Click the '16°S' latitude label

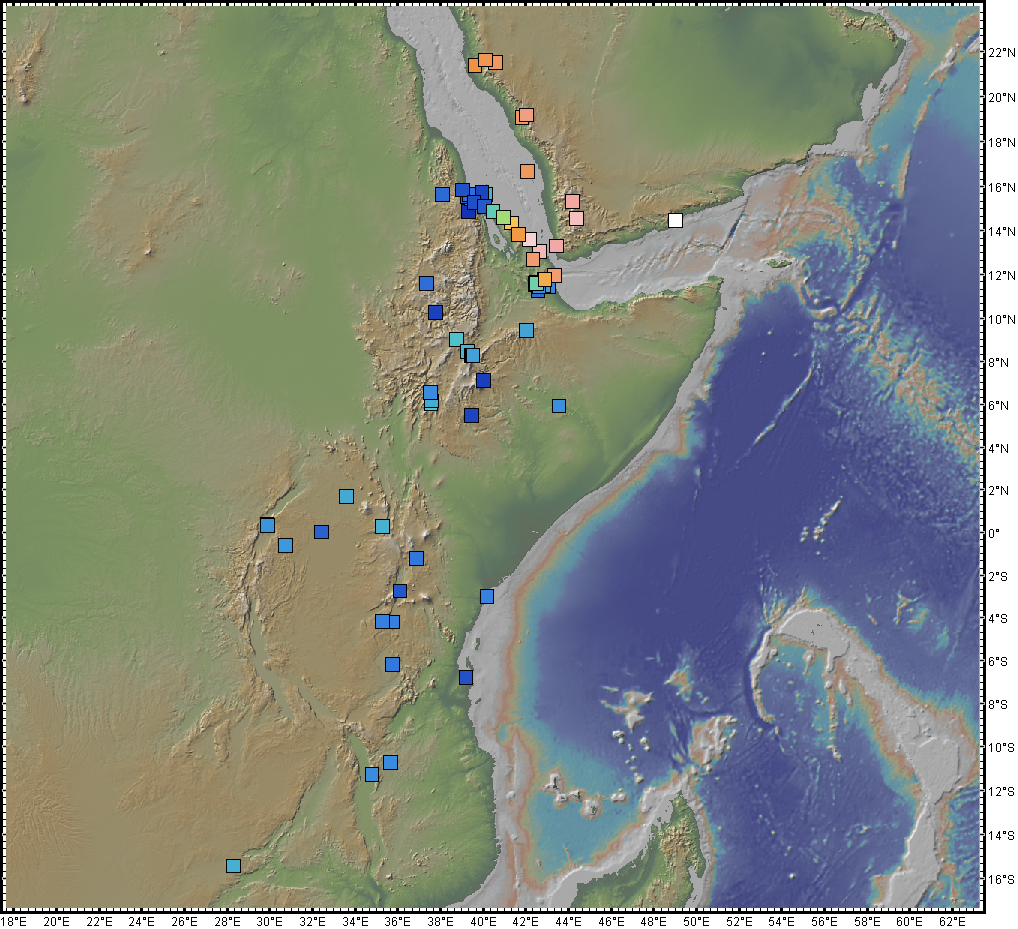point(1002,879)
